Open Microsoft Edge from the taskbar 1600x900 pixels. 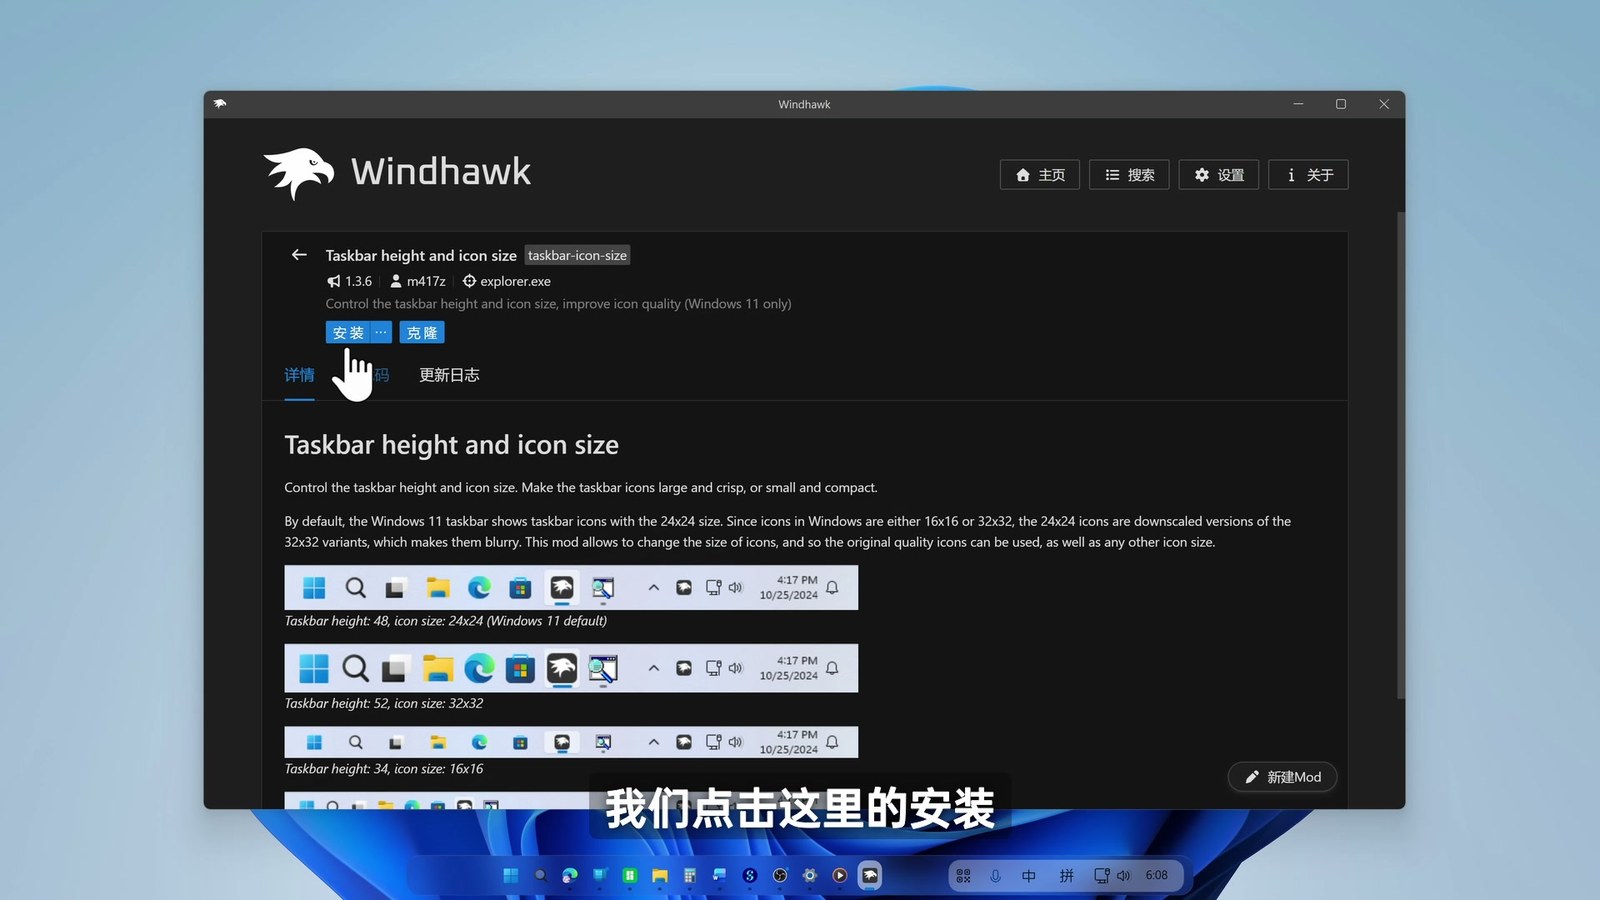coord(570,876)
